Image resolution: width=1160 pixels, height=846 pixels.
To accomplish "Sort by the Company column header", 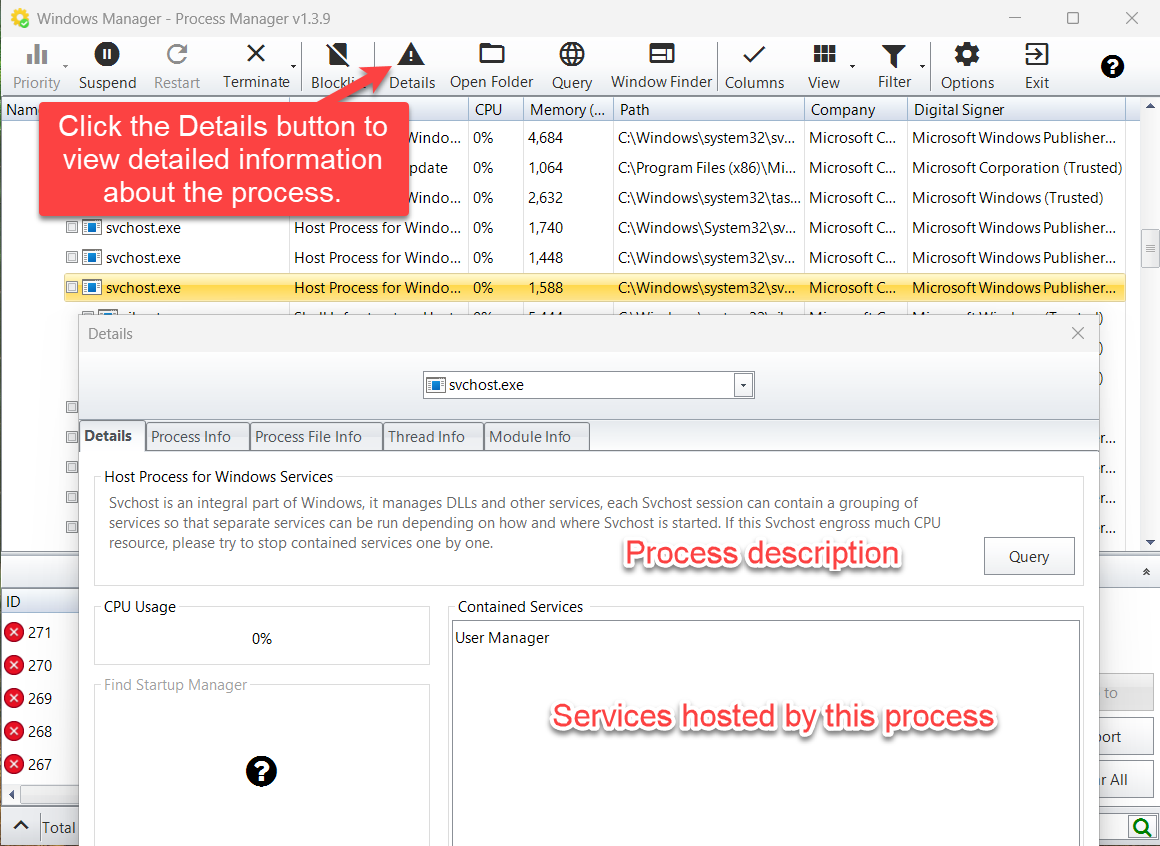I will [856, 109].
